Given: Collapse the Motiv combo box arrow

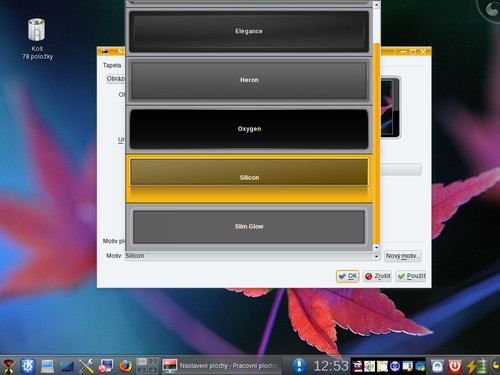Looking at the screenshot, I should [x=376, y=256].
